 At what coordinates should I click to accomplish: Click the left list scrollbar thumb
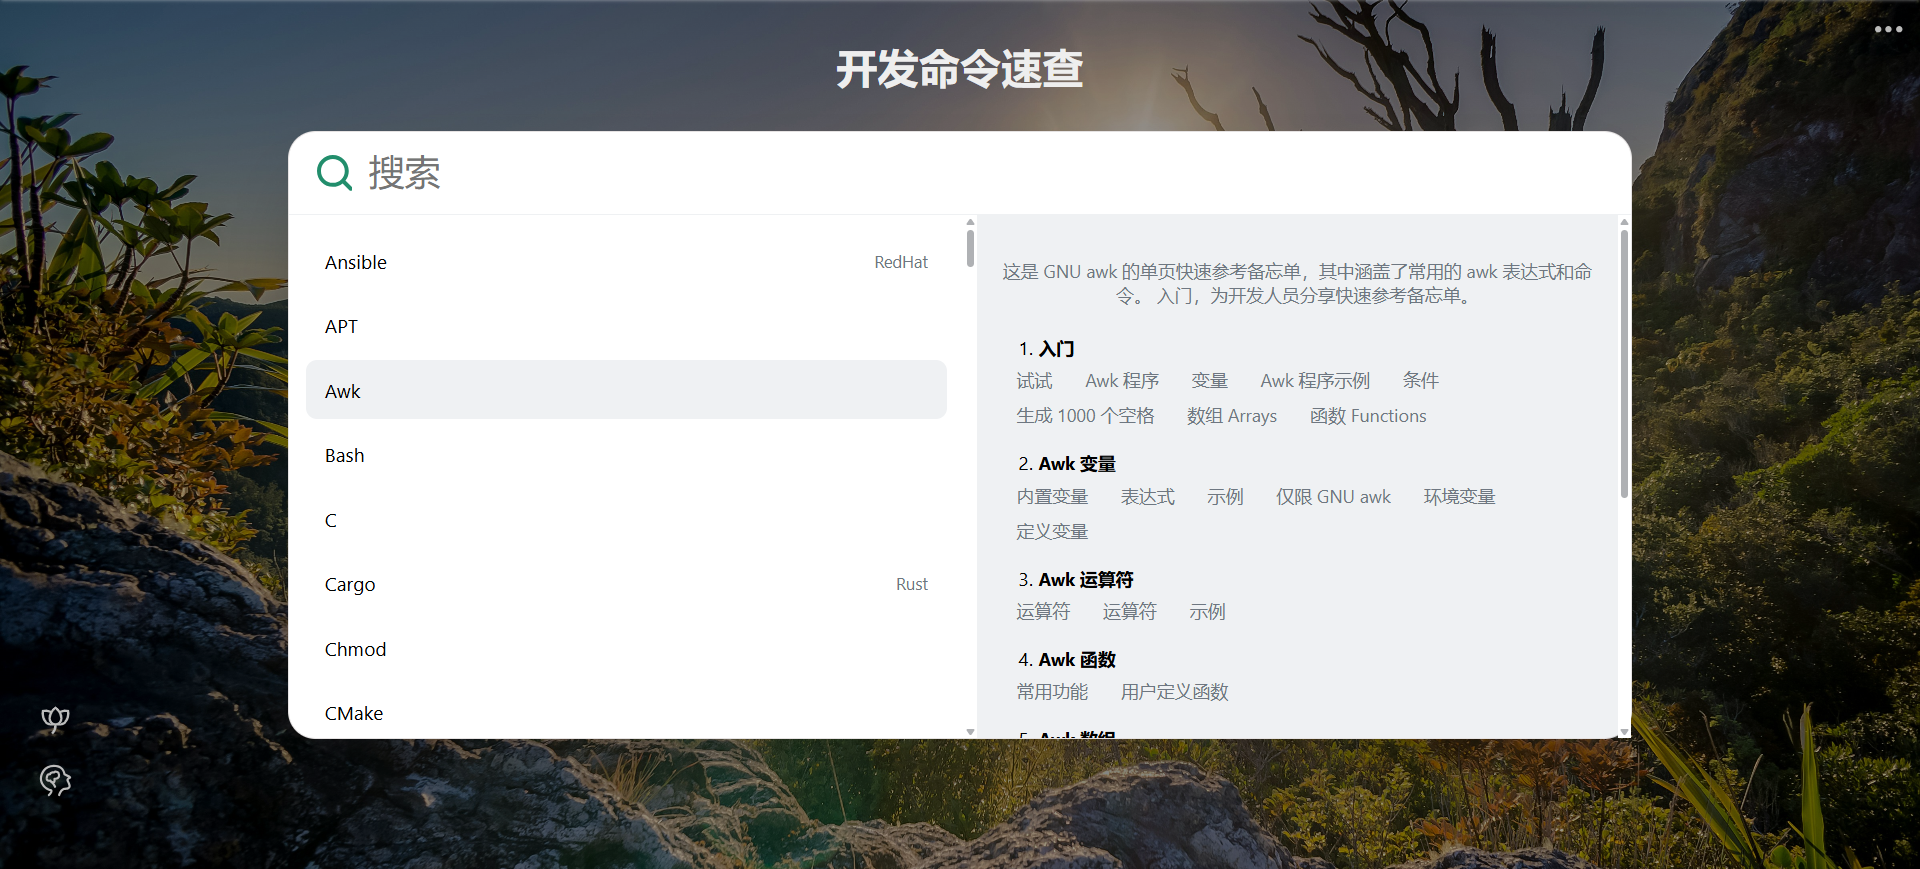(970, 248)
